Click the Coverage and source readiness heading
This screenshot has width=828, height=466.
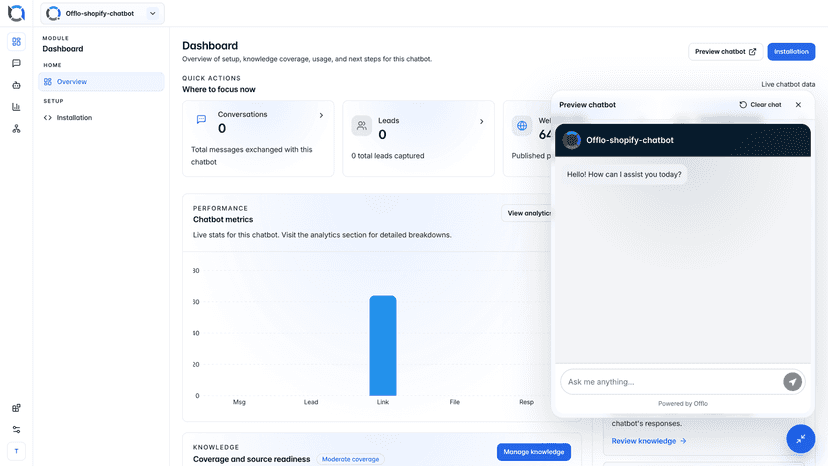[x=251, y=459]
